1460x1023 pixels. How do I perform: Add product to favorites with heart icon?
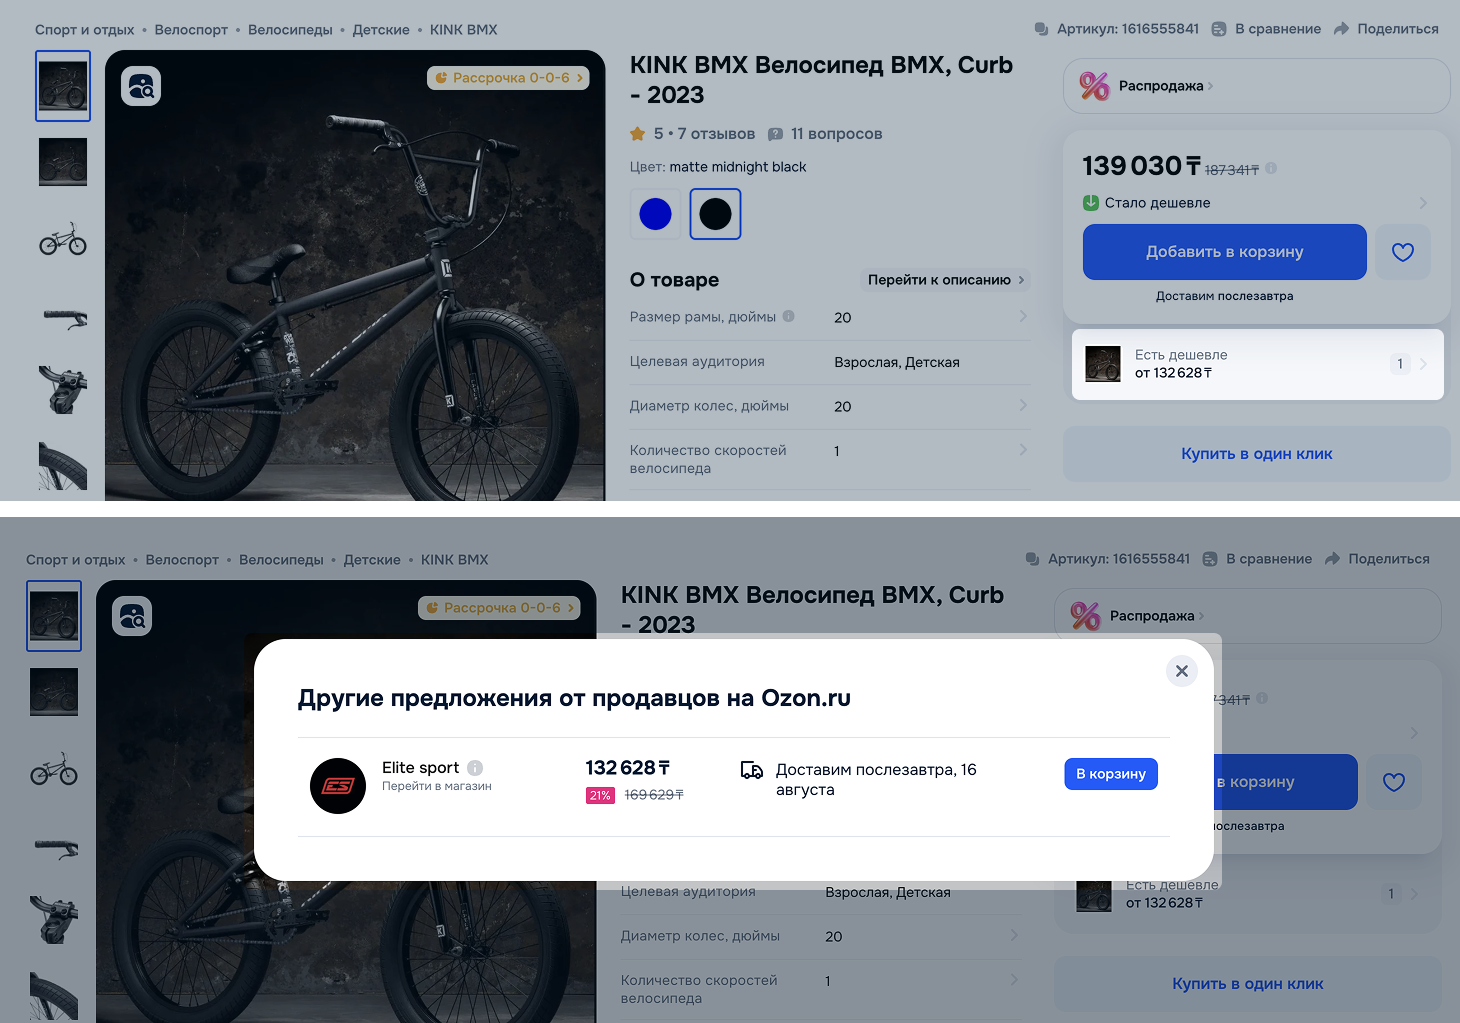coord(1403,252)
